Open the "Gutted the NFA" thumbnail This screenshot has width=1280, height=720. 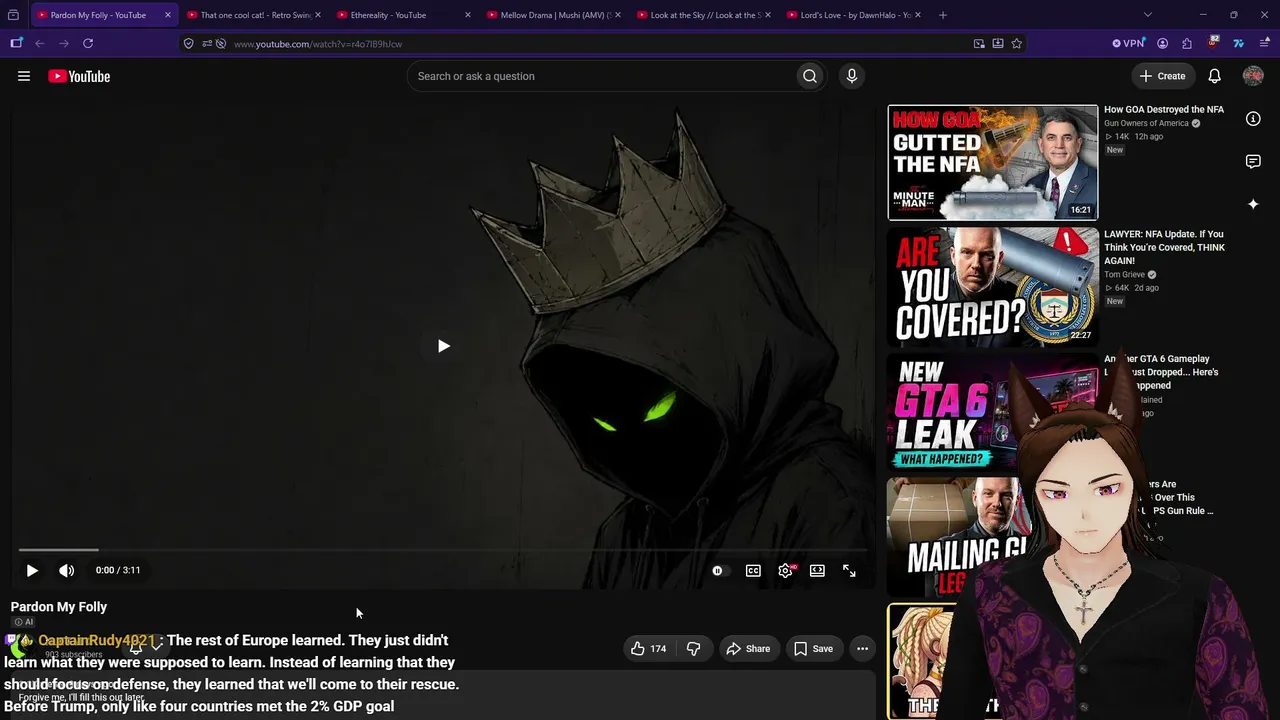pyautogui.click(x=993, y=162)
